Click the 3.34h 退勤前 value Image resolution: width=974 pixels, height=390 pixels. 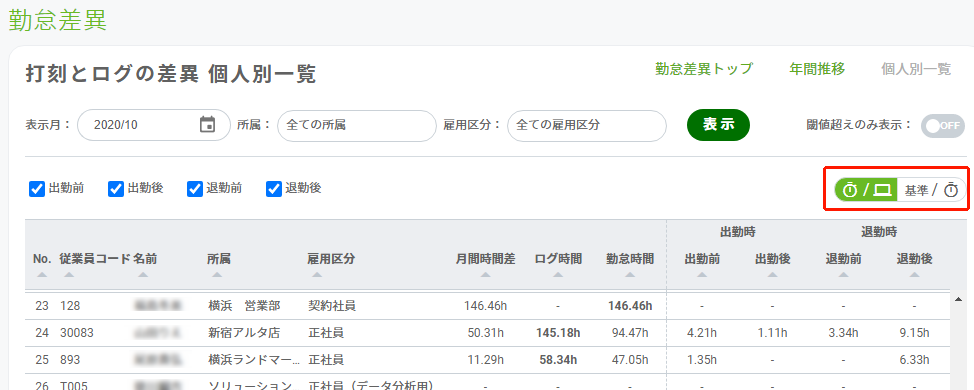(x=843, y=333)
